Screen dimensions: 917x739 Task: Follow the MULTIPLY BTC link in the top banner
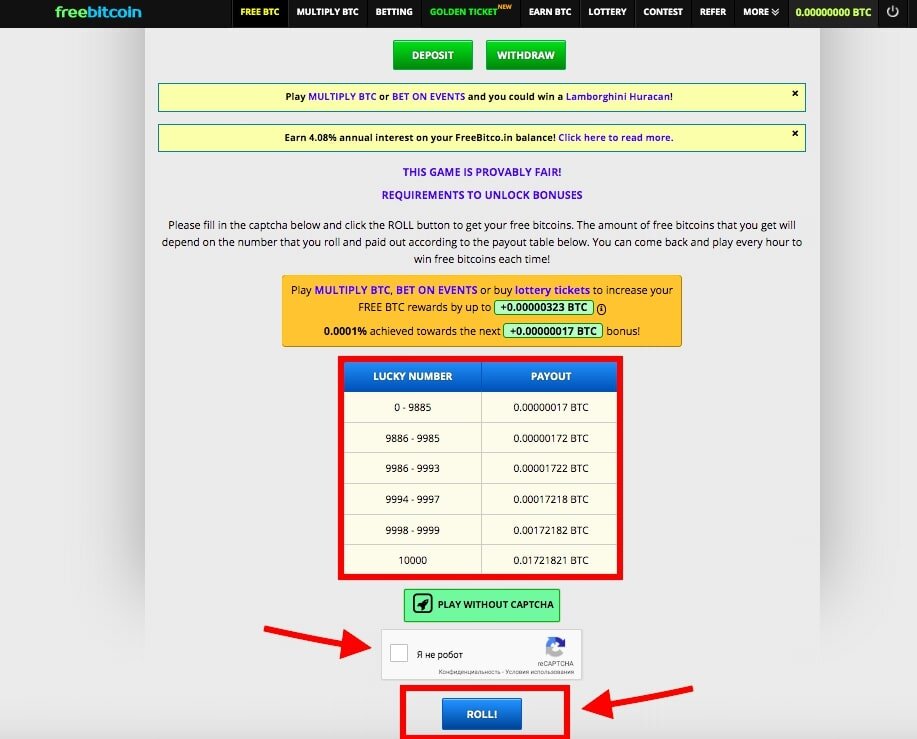pyautogui.click(x=342, y=96)
